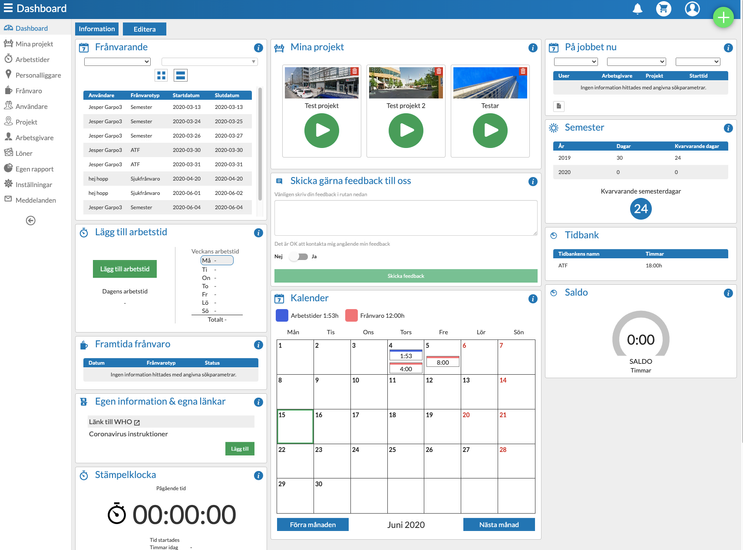Open first dropdown in Frånvarande widget

pyautogui.click(x=118, y=62)
